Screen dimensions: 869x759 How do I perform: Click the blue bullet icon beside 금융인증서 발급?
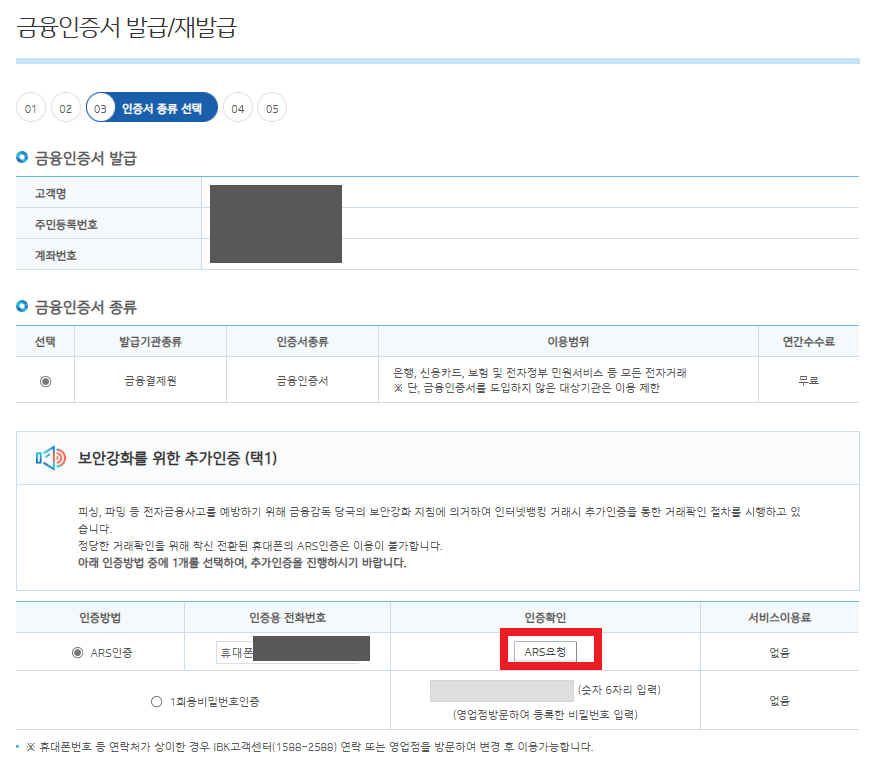point(22,157)
